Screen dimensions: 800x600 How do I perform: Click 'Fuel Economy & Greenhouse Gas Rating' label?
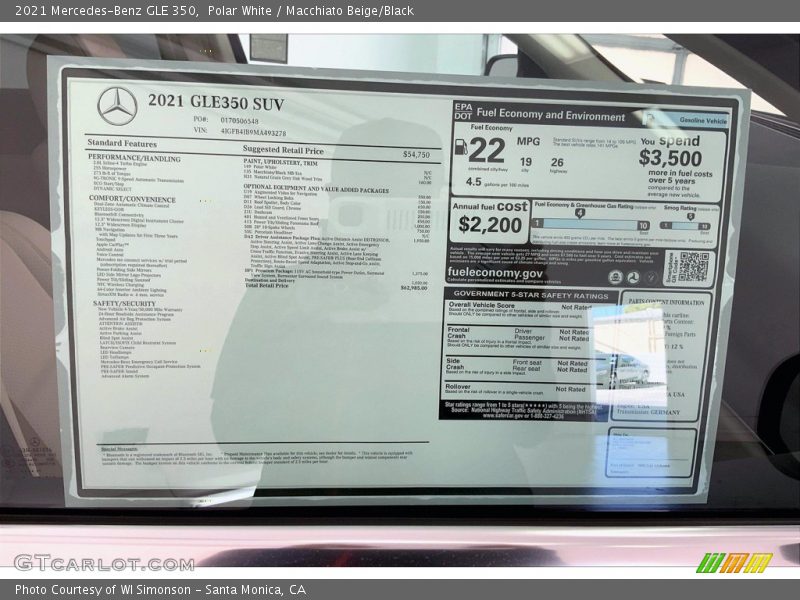(584, 206)
